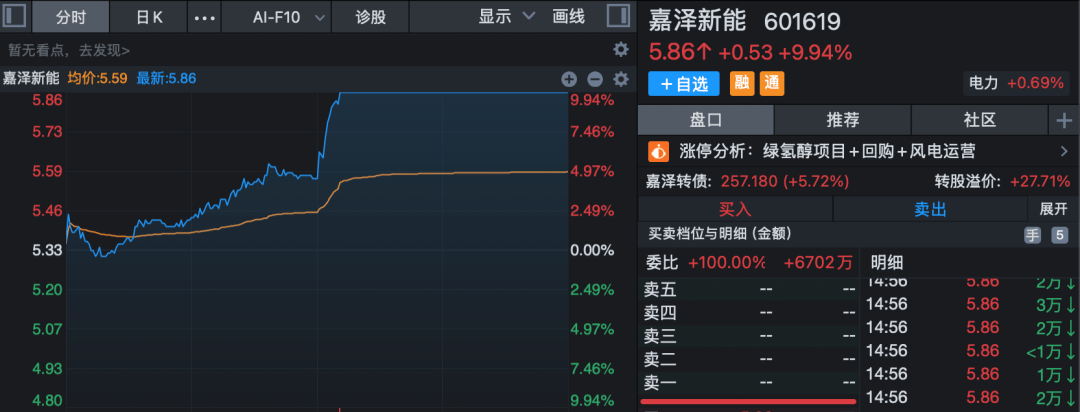Select the 社区 community tab
1080x412 pixels.
click(x=979, y=120)
